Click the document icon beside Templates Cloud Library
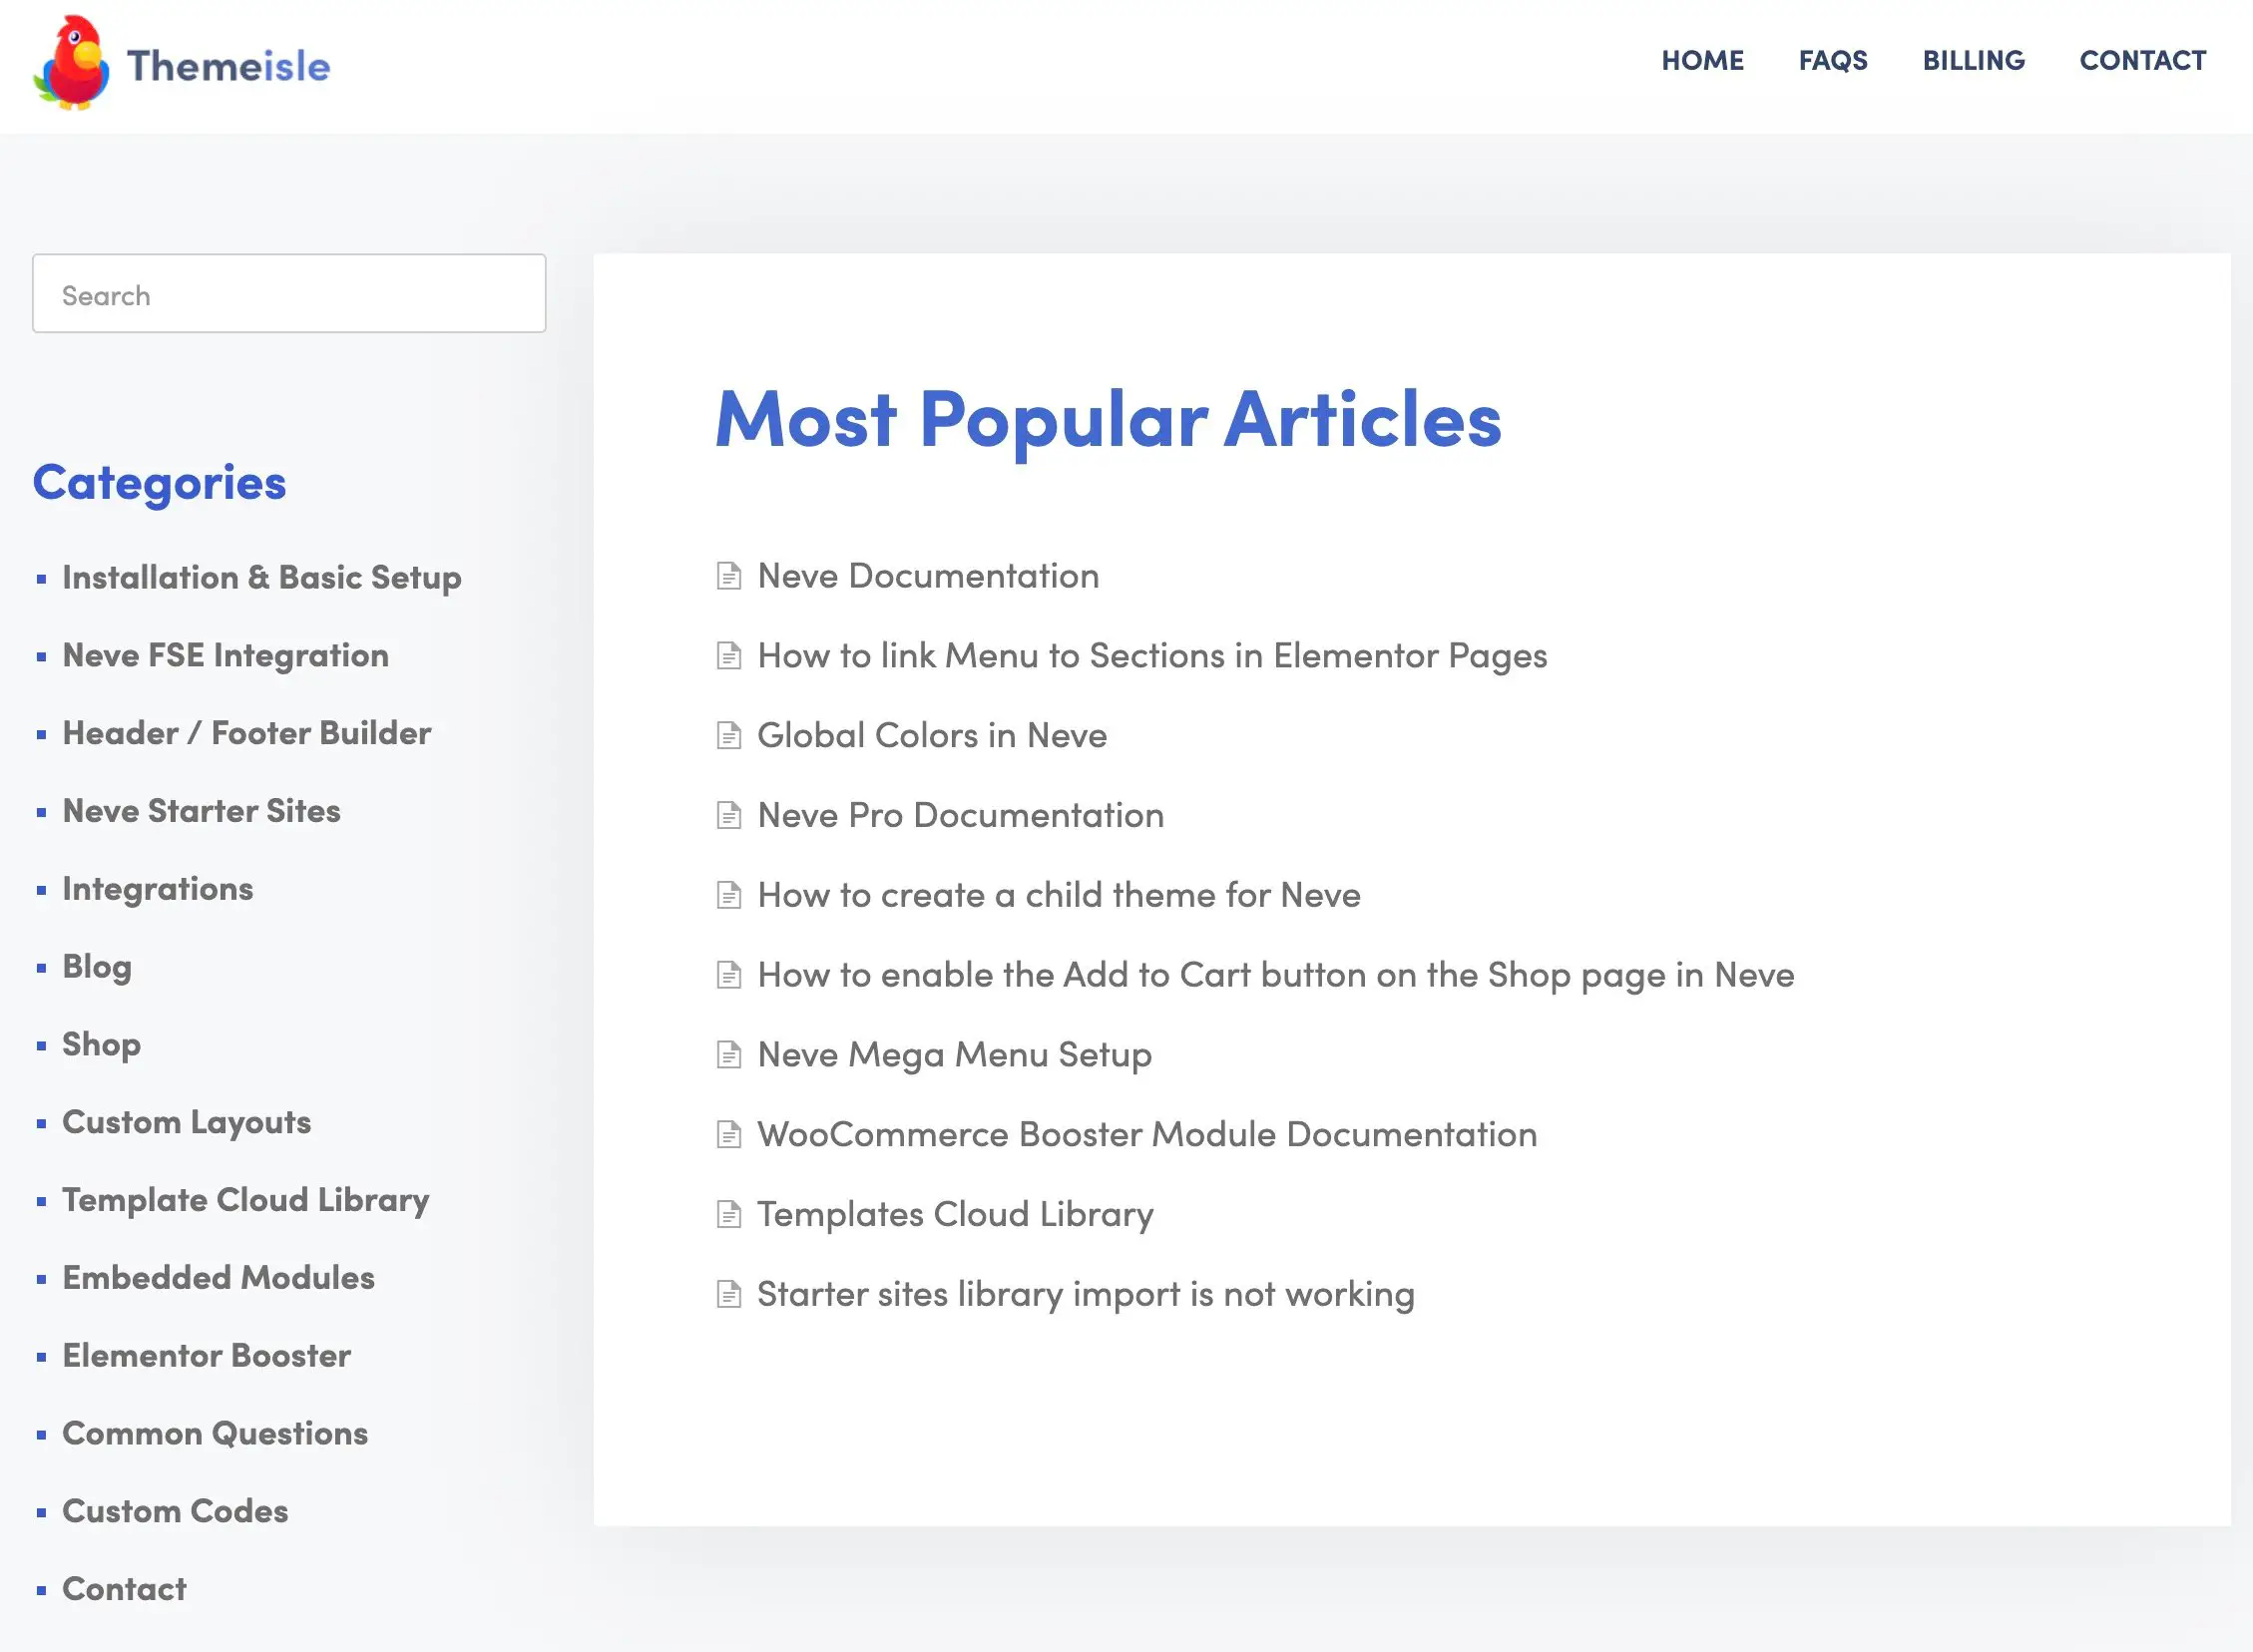The image size is (2253, 1652). click(729, 1215)
